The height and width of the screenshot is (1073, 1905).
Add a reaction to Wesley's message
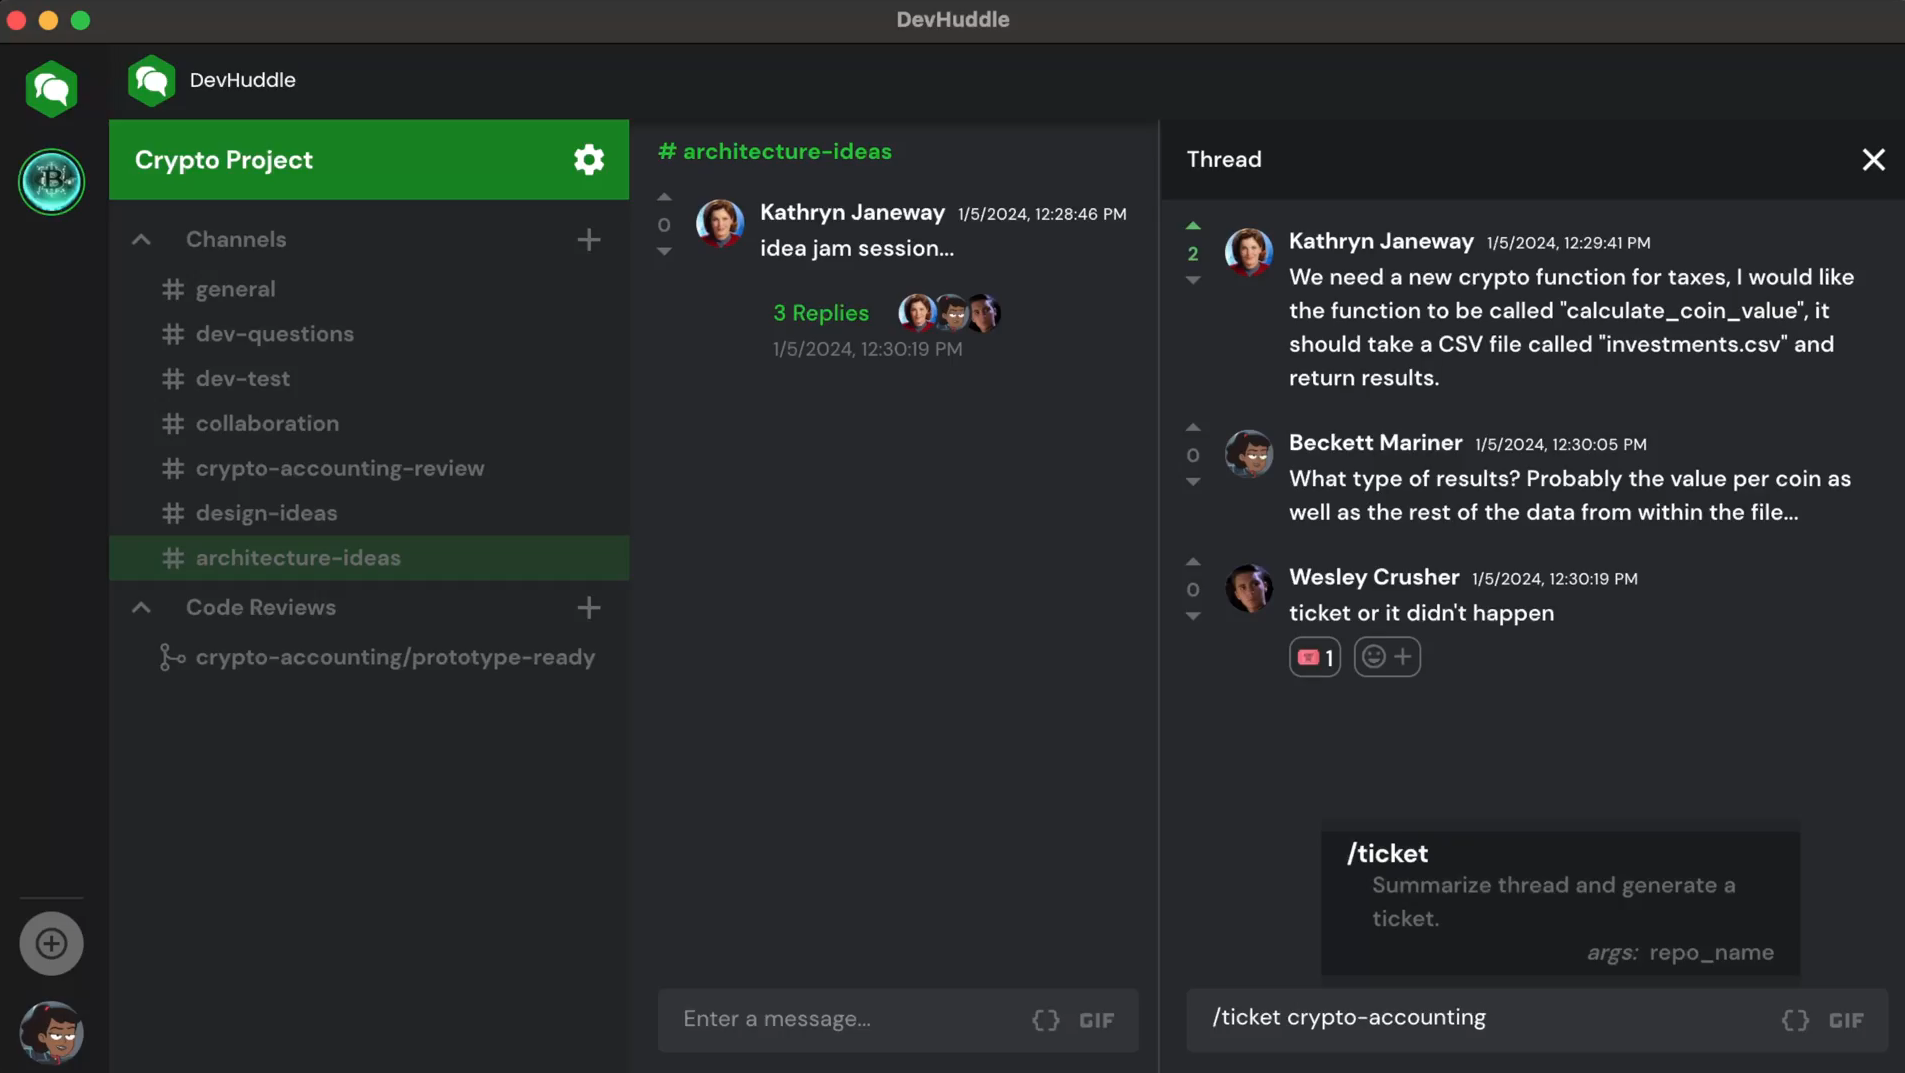pos(1388,657)
